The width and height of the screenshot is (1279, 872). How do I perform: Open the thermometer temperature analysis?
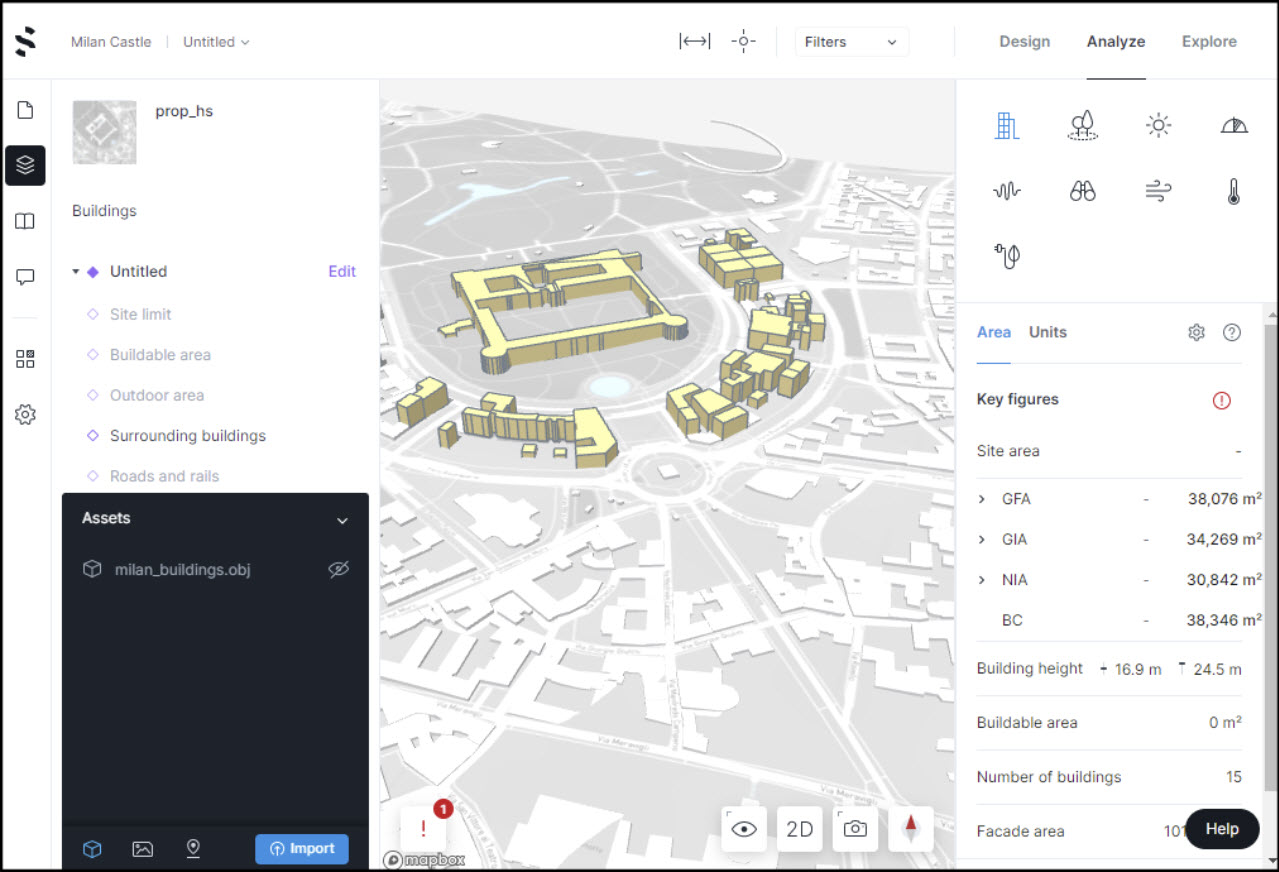point(1233,190)
